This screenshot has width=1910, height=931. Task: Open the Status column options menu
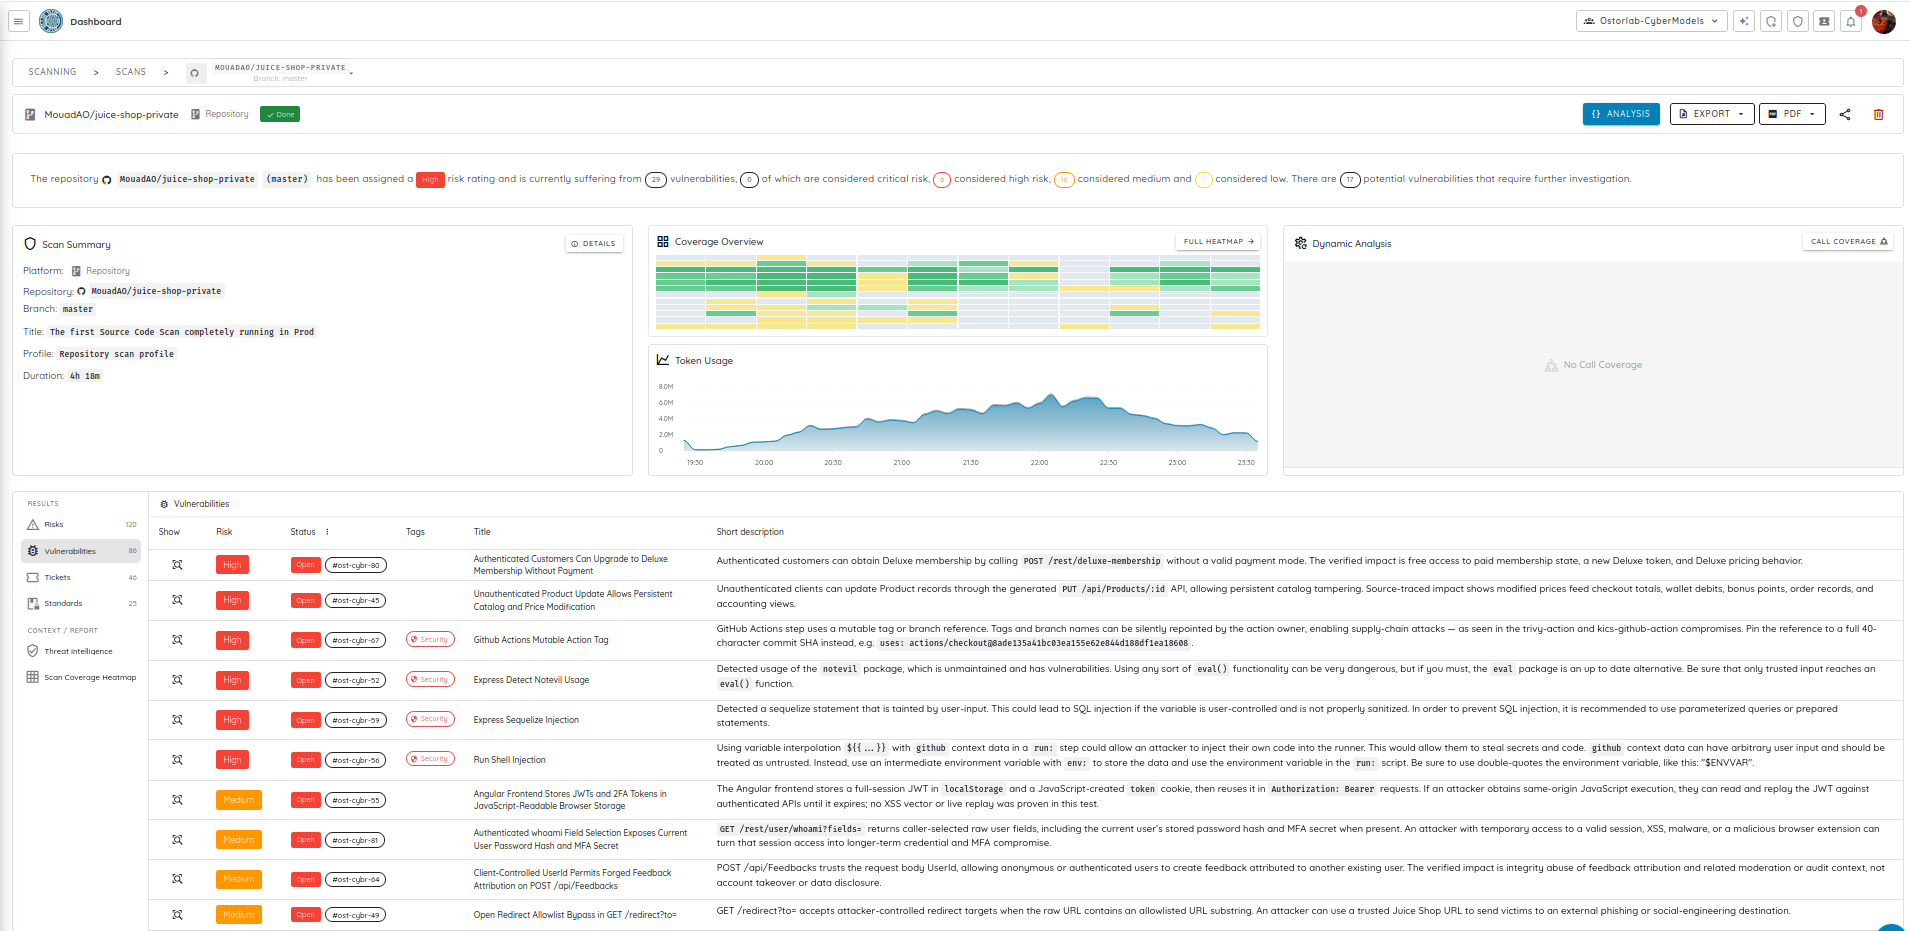327,532
